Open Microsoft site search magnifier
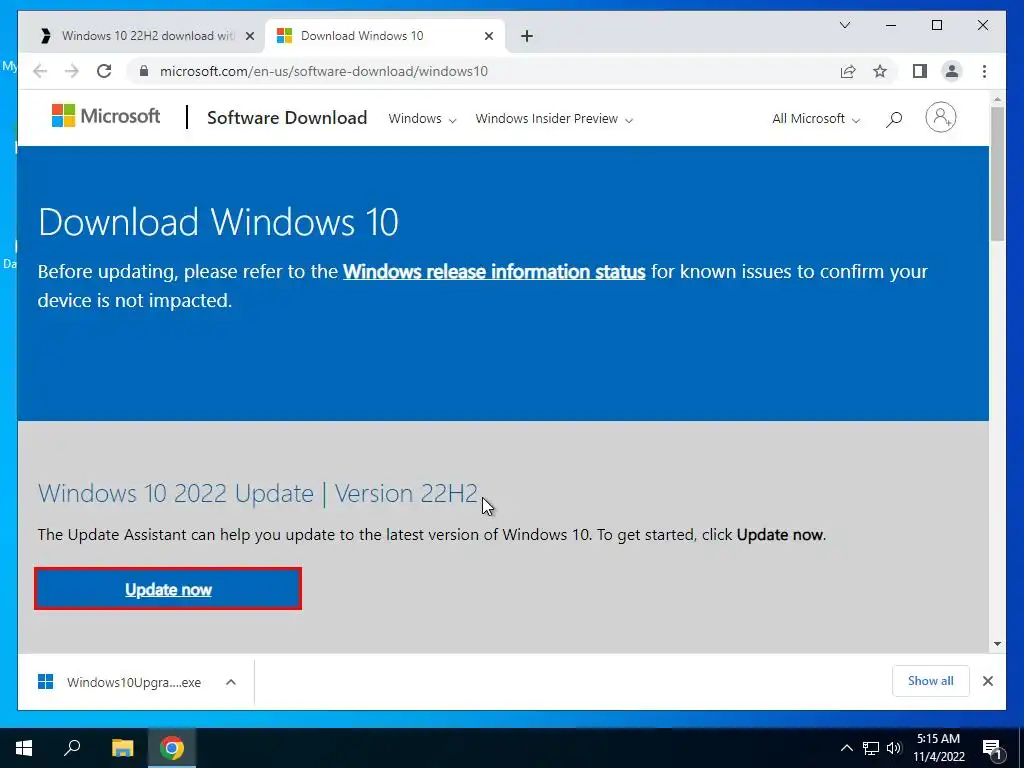 coord(894,119)
